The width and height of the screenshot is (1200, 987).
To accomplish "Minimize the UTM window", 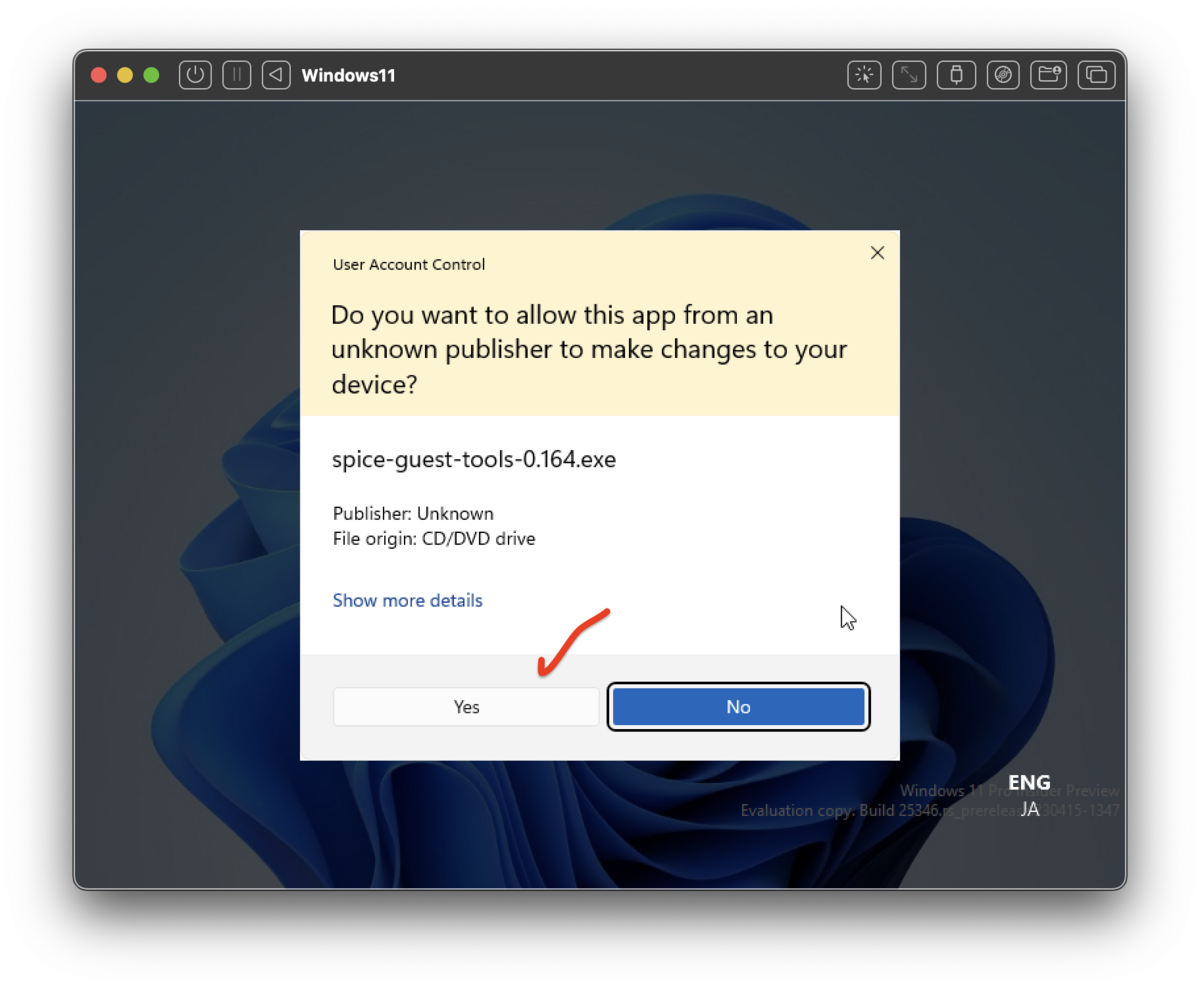I will 124,74.
